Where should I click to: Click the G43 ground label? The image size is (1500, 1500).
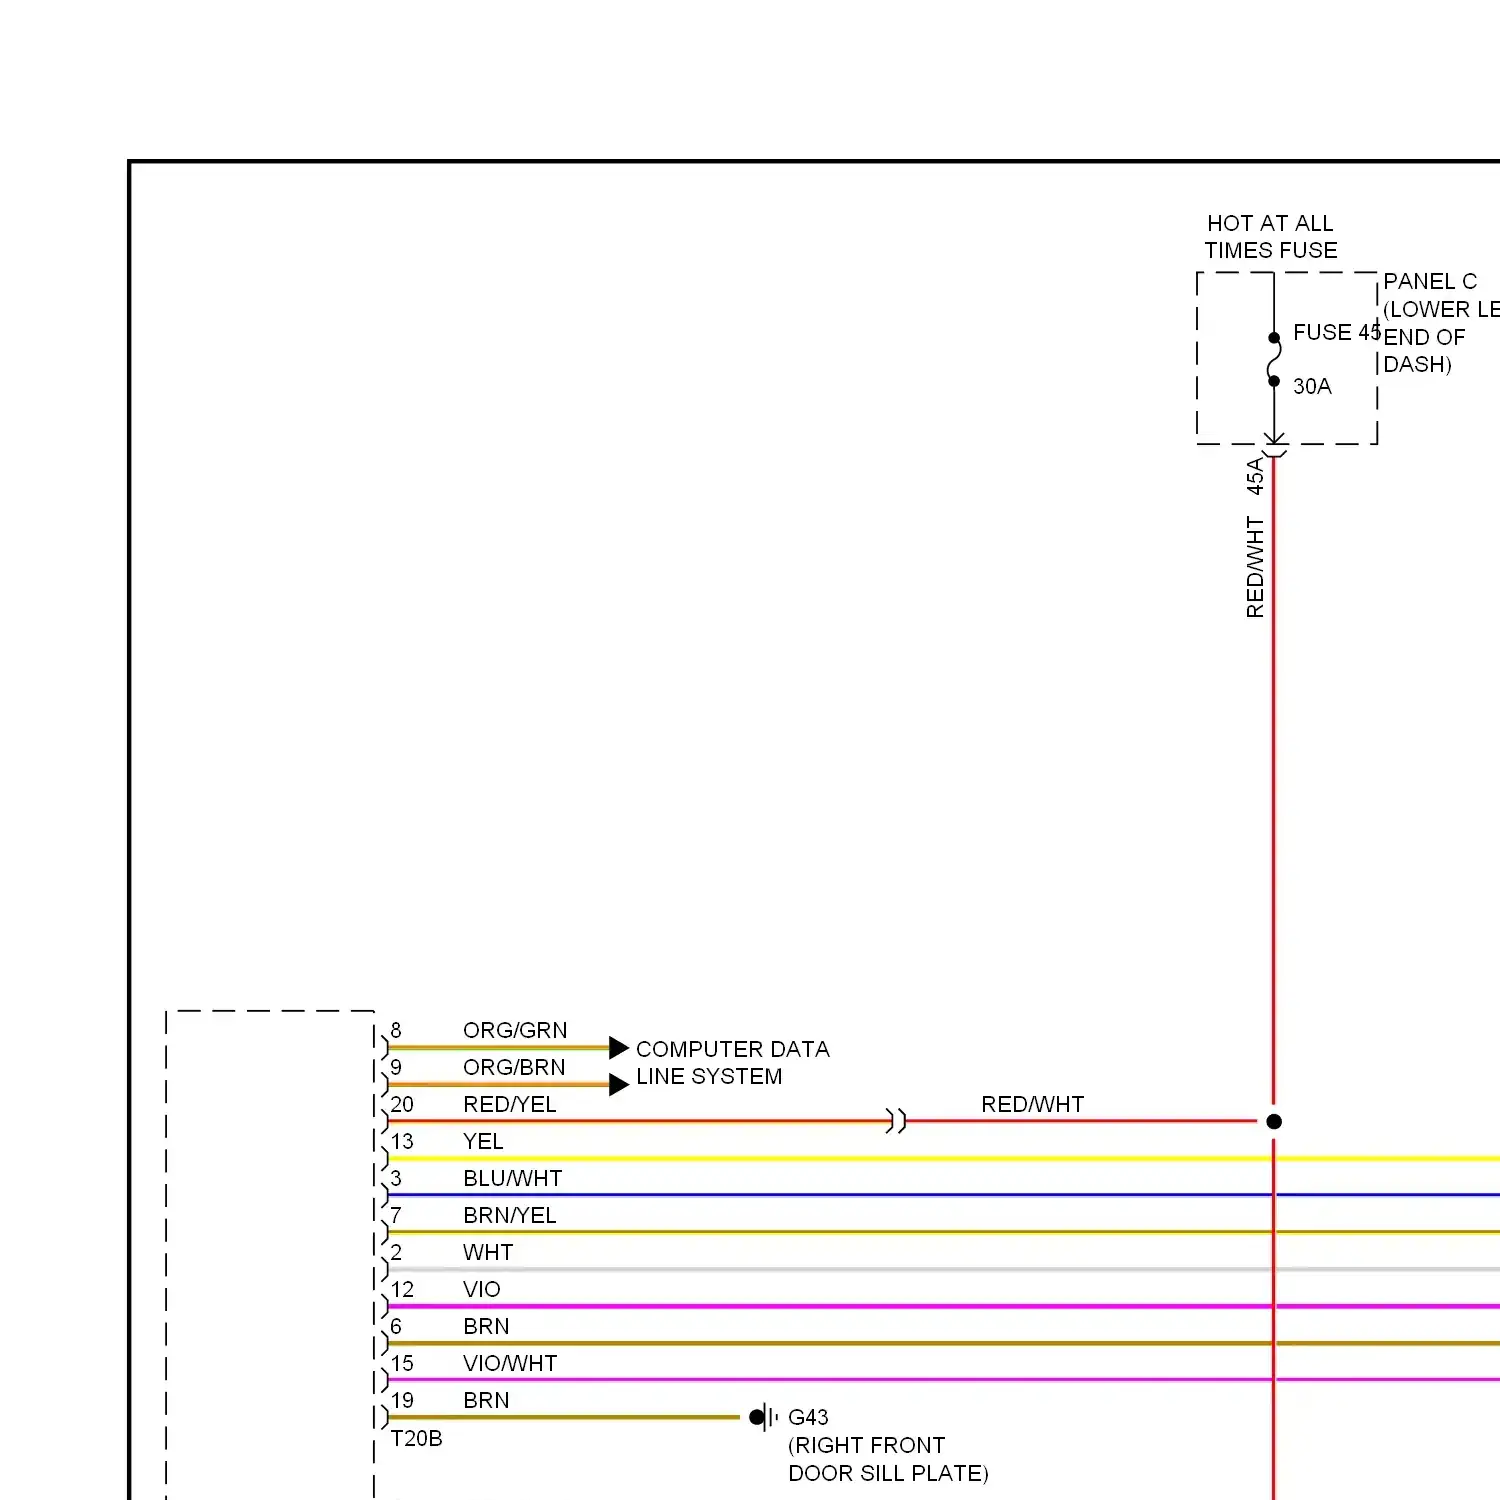[x=808, y=1417]
